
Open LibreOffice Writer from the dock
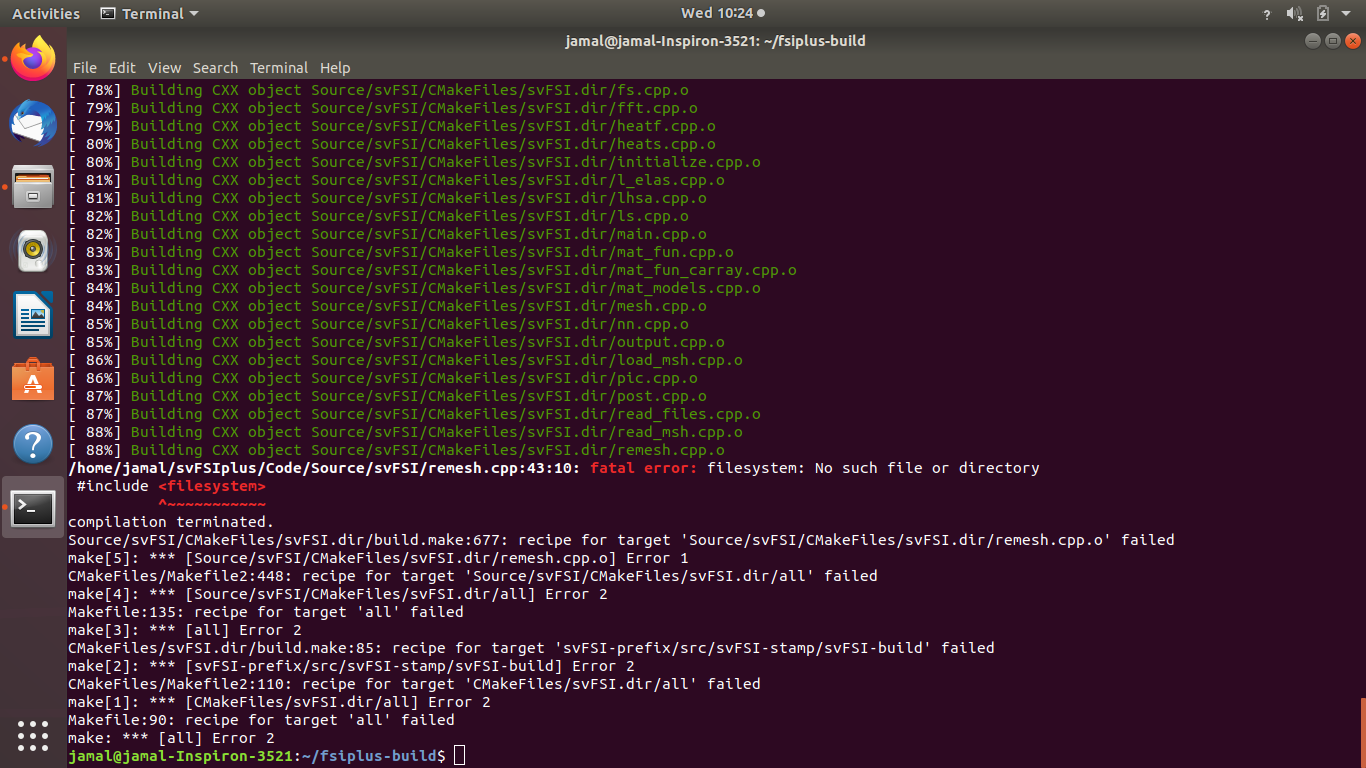[33, 316]
